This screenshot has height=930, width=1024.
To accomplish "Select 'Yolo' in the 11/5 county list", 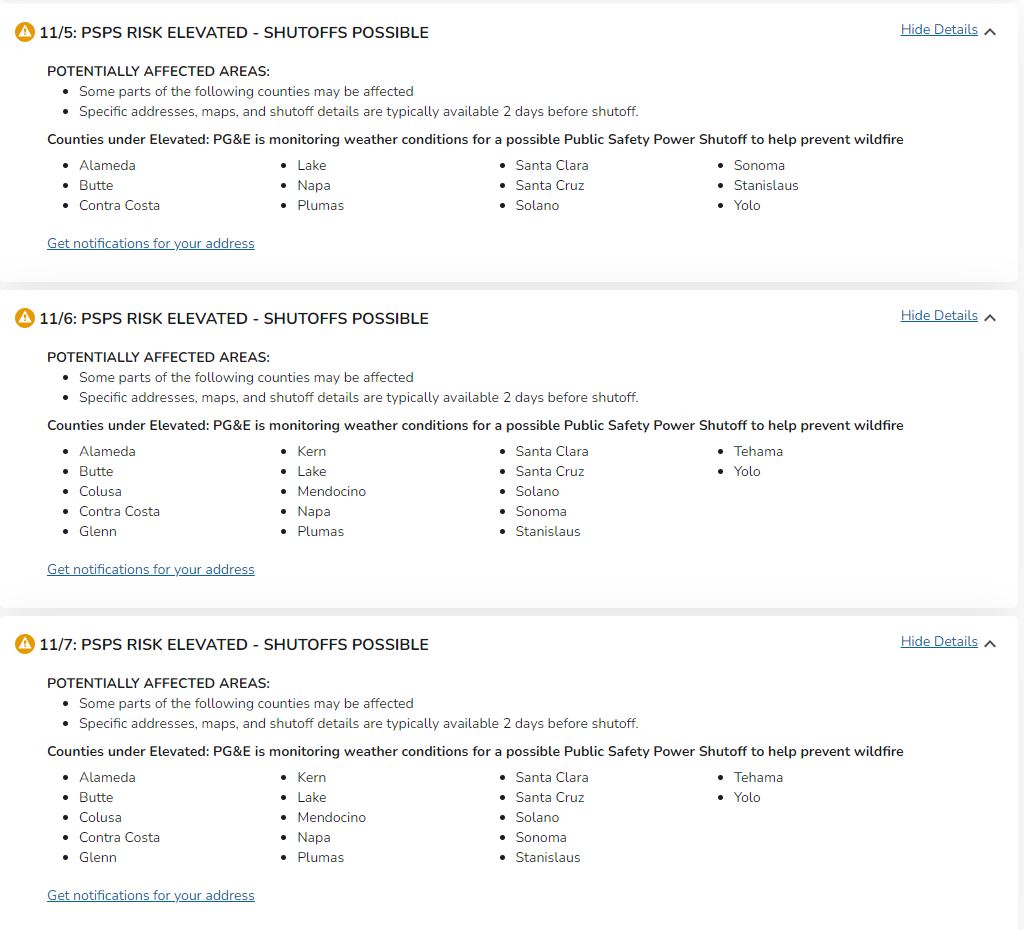I will [x=746, y=205].
